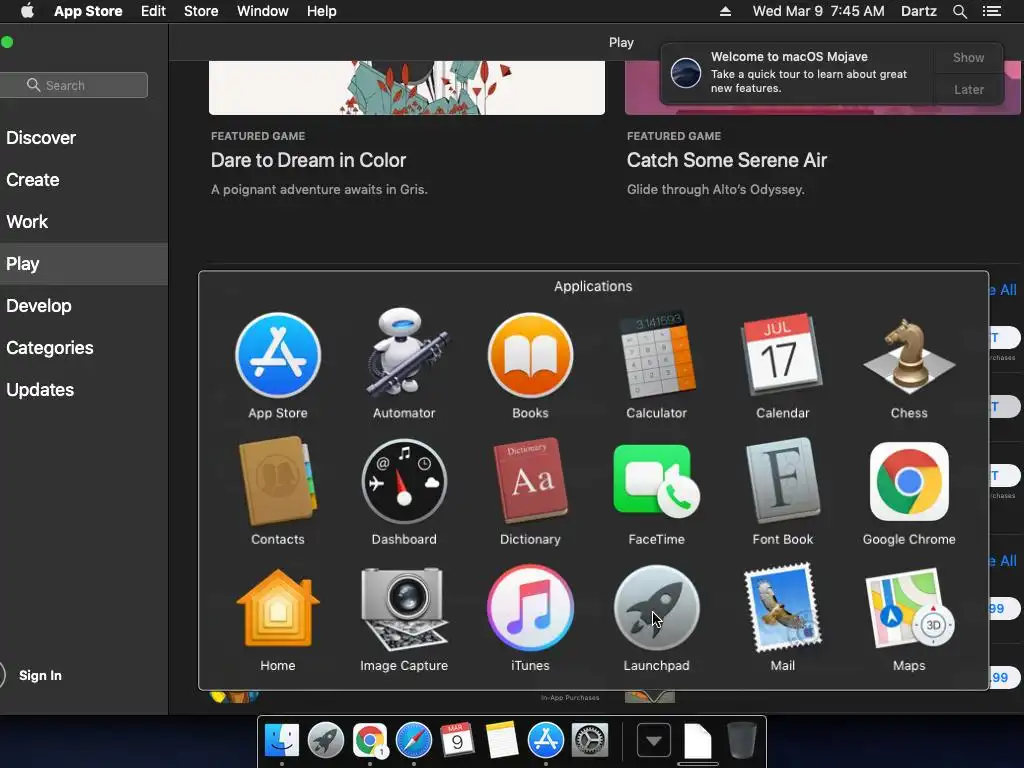This screenshot has height=768, width=1024.
Task: Open the Edit menu
Action: tap(153, 11)
